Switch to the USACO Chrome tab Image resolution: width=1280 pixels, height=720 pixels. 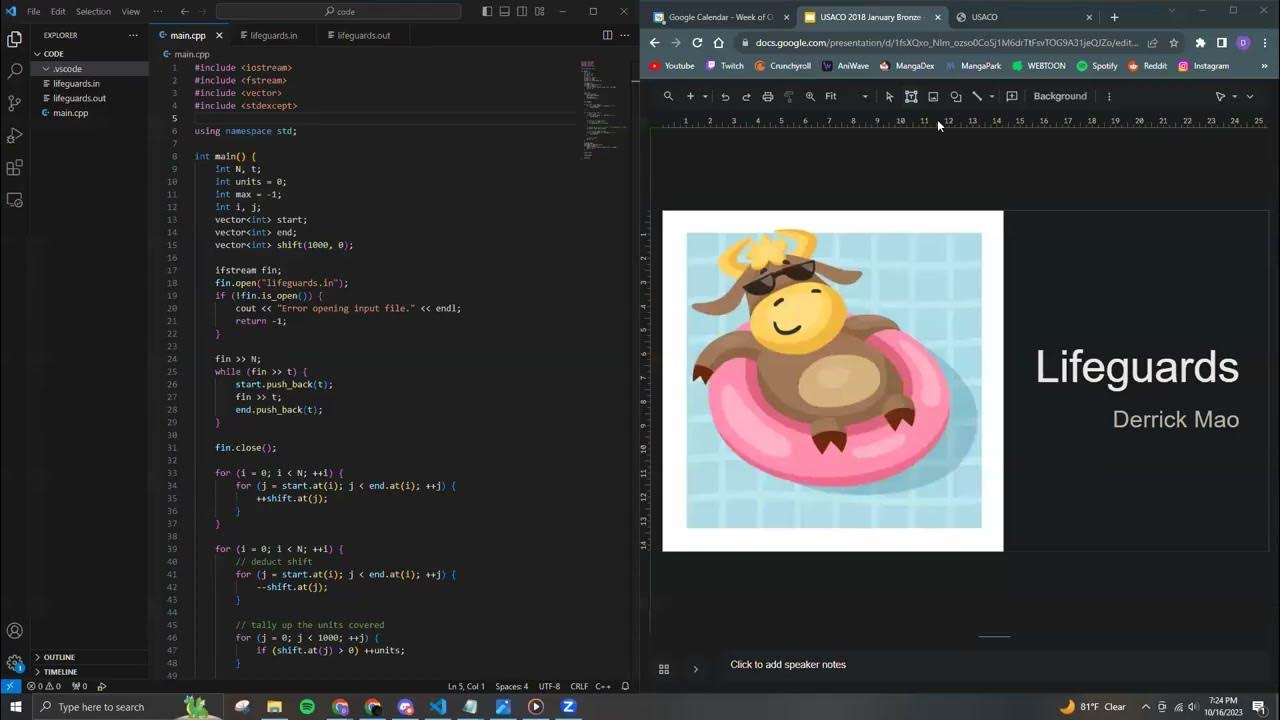1022,17
